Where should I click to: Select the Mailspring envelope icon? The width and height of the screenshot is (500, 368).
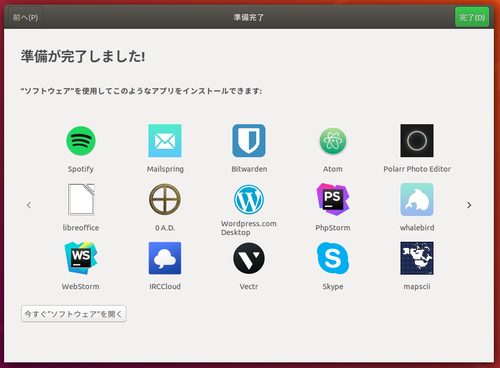coord(165,141)
